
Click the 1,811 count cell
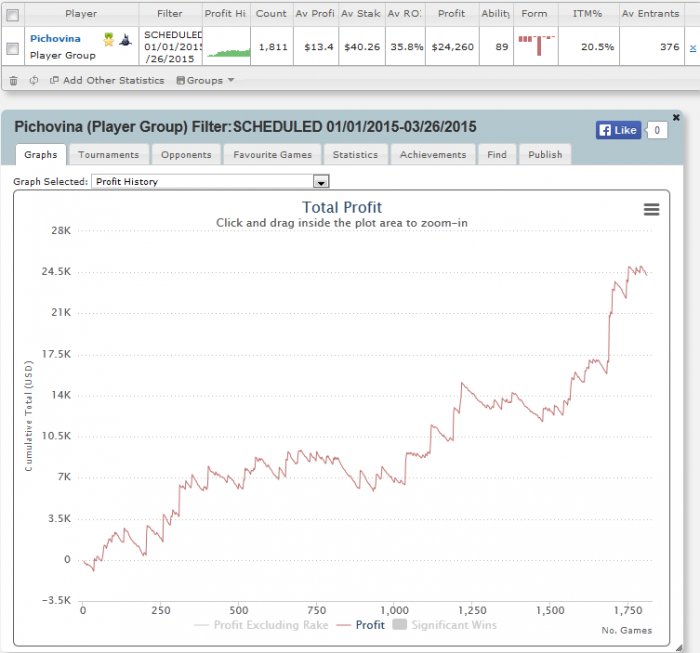(x=272, y=47)
